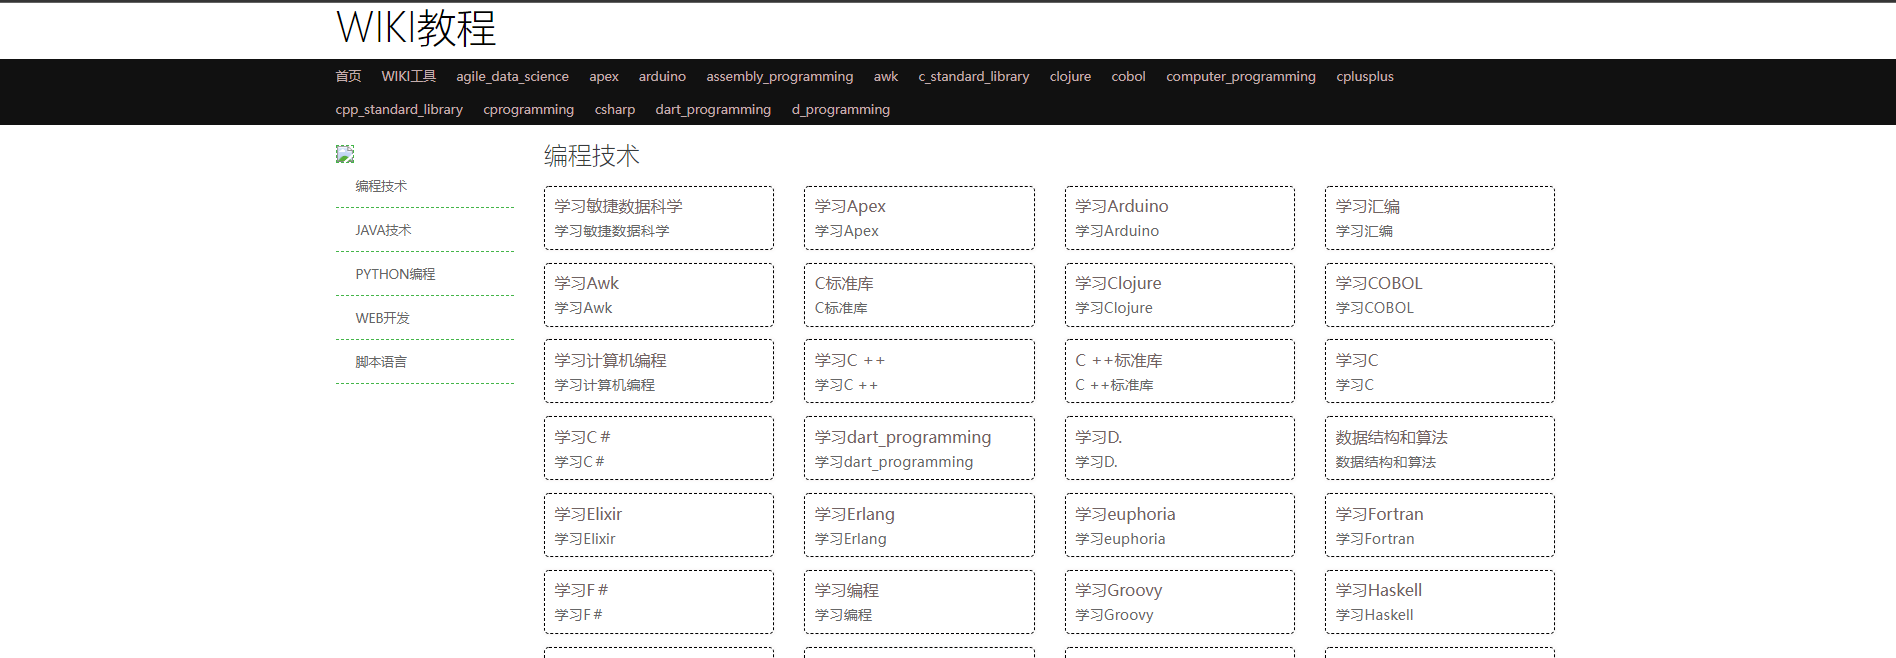Open the 学习Fortran tutorial card
Image resolution: width=1896 pixels, height=658 pixels.
[1440, 525]
